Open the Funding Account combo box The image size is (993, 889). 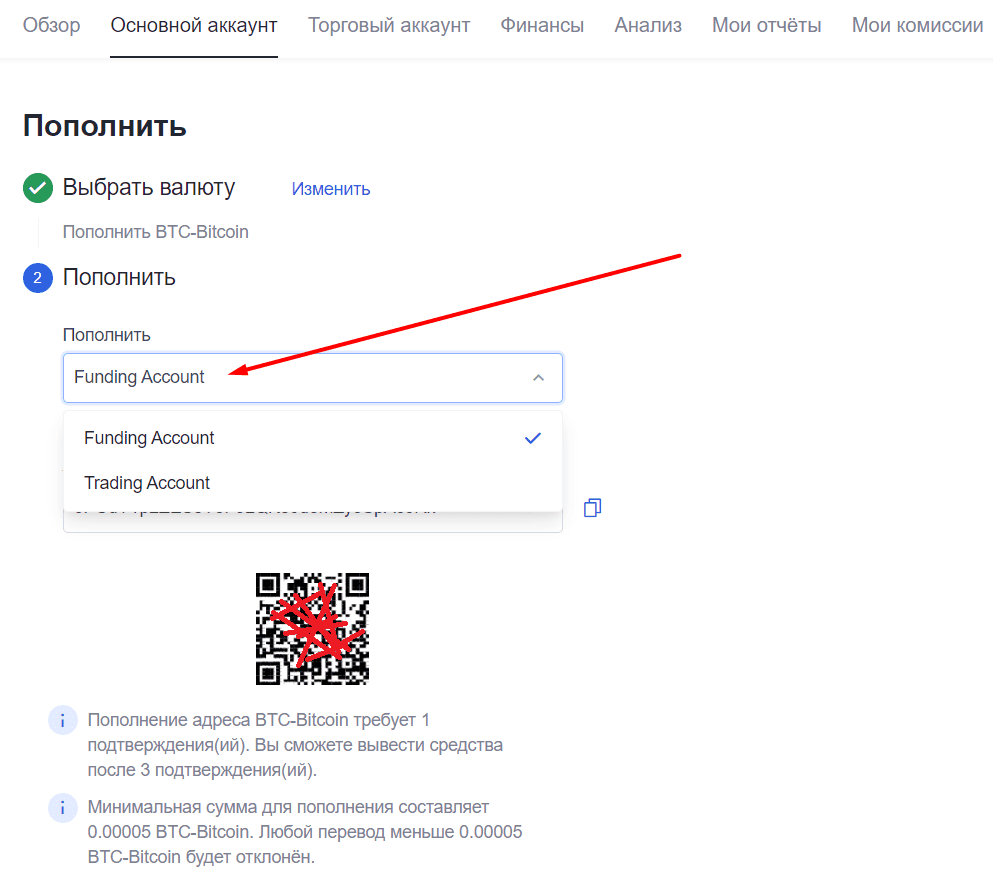point(313,378)
